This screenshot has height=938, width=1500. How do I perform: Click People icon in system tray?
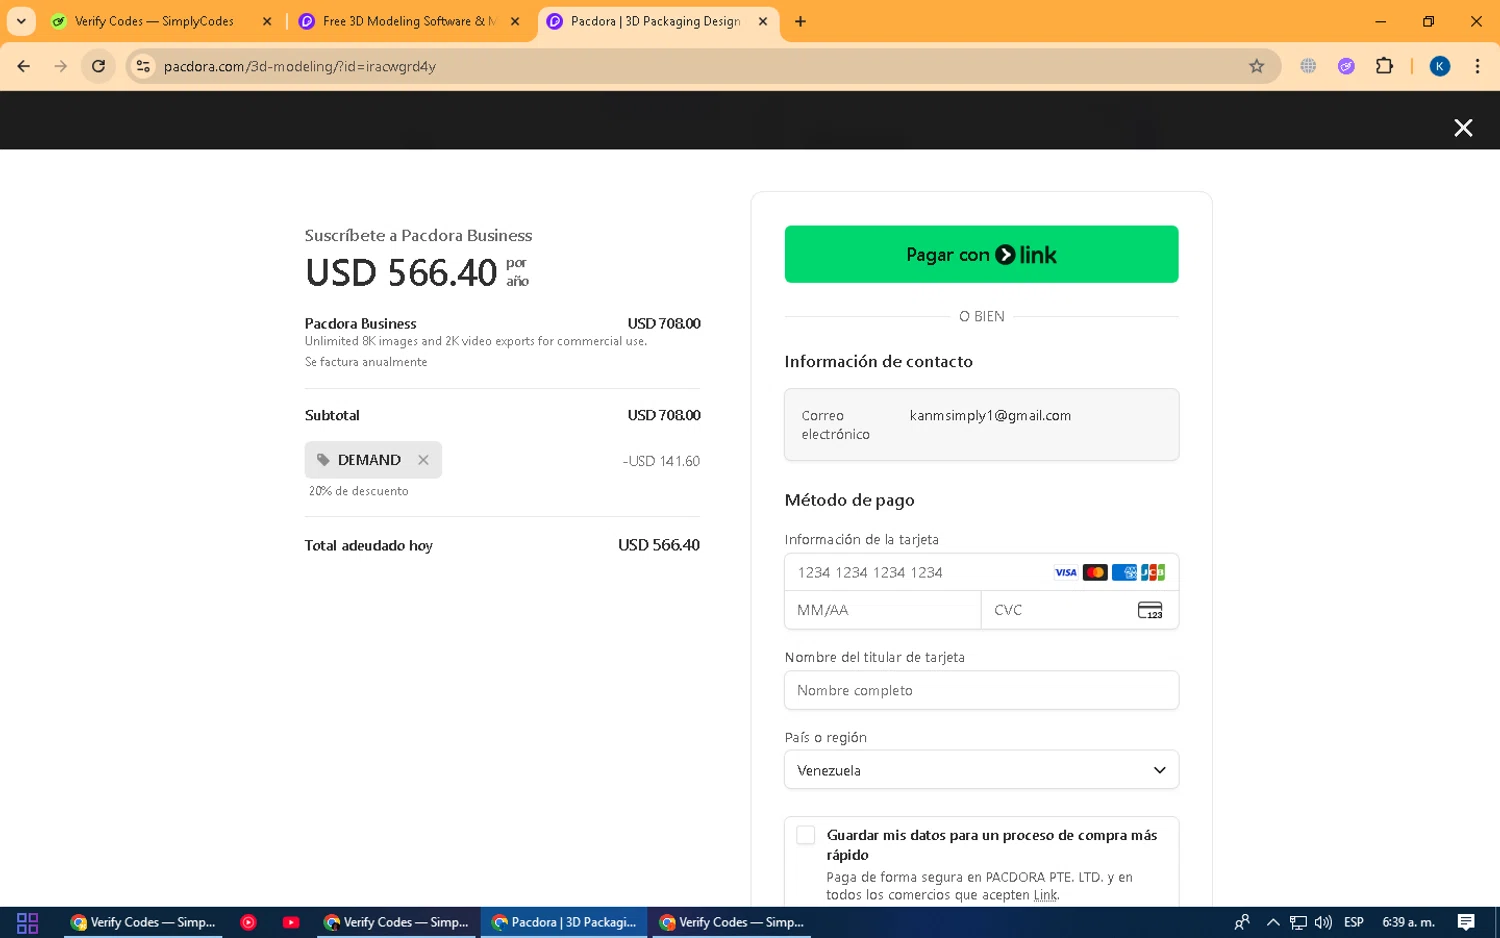(x=1242, y=922)
